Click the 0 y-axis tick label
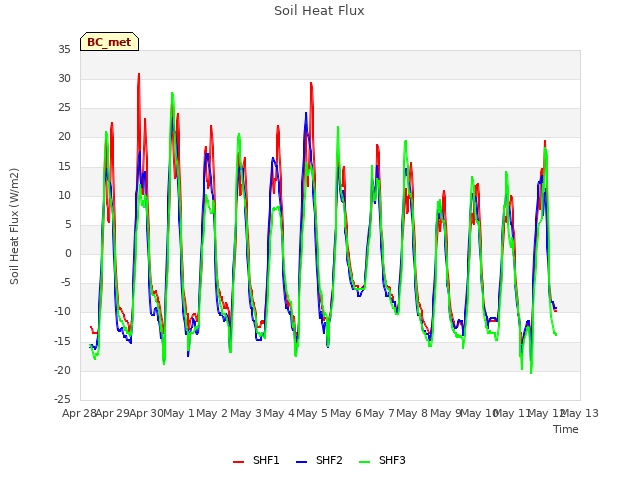Screen dimensions: 640x480 coord(68,253)
